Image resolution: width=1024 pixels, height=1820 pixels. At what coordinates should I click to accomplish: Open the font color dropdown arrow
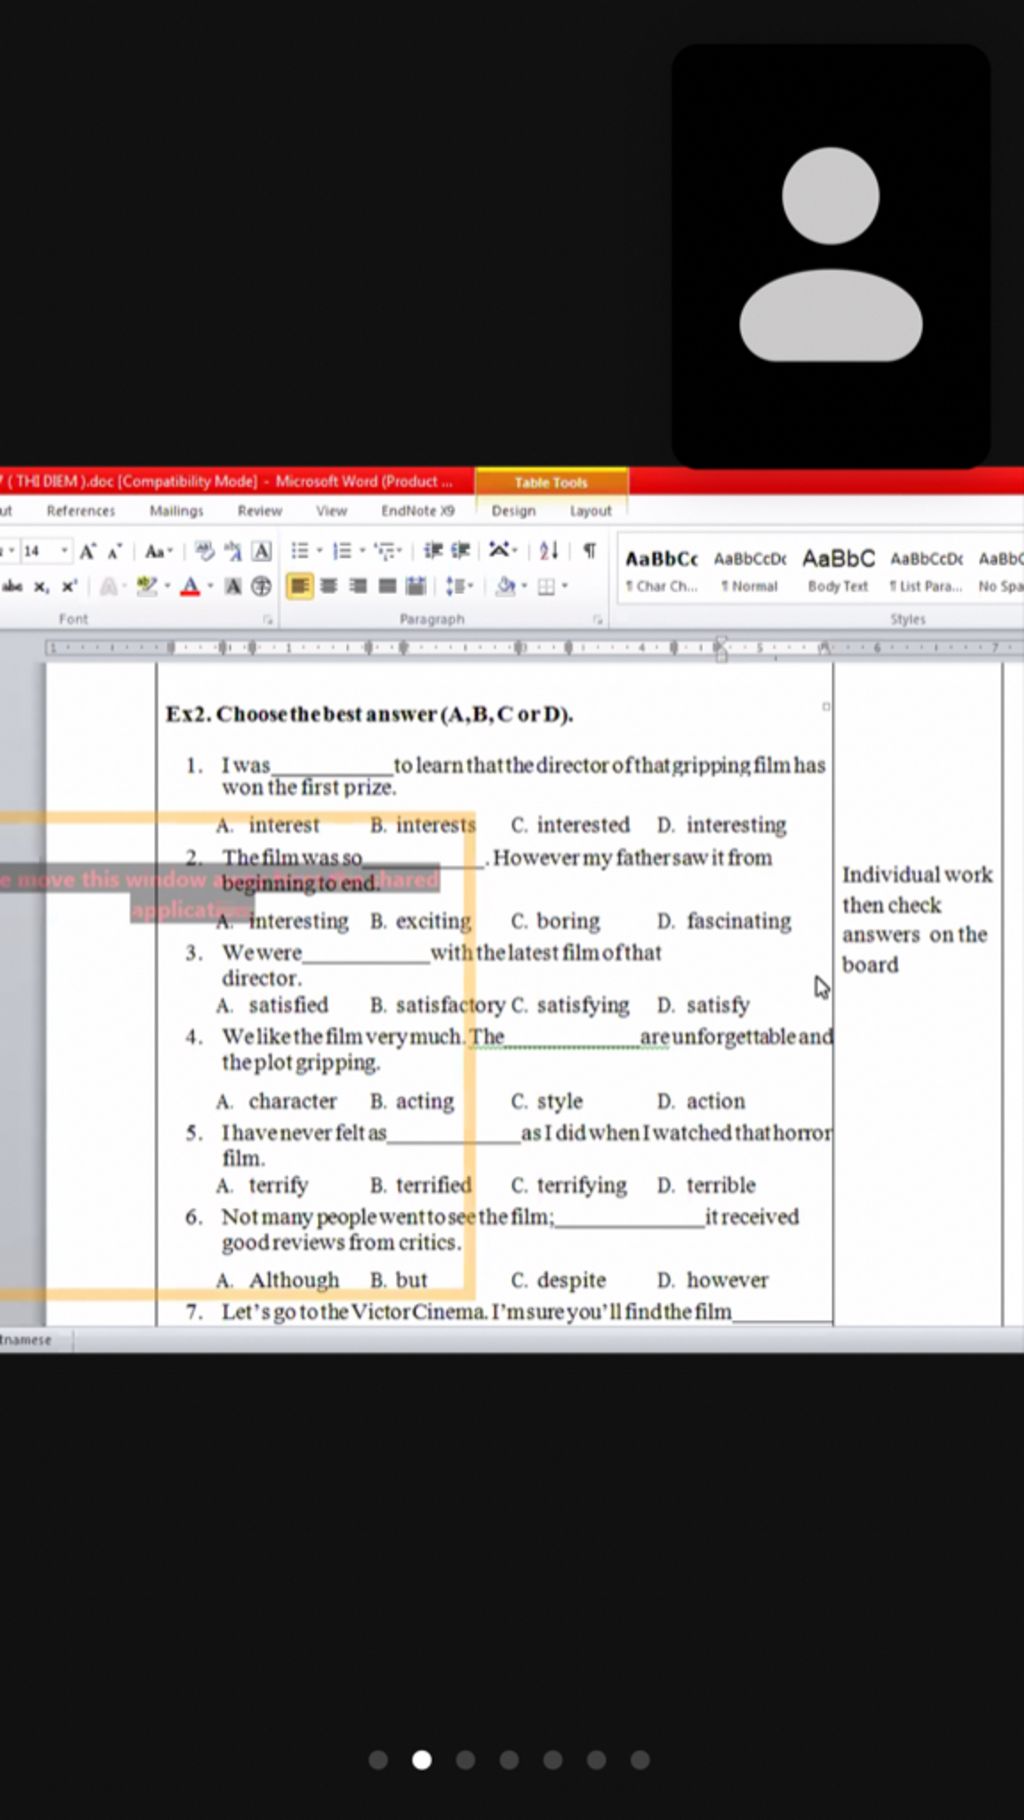tap(210, 587)
